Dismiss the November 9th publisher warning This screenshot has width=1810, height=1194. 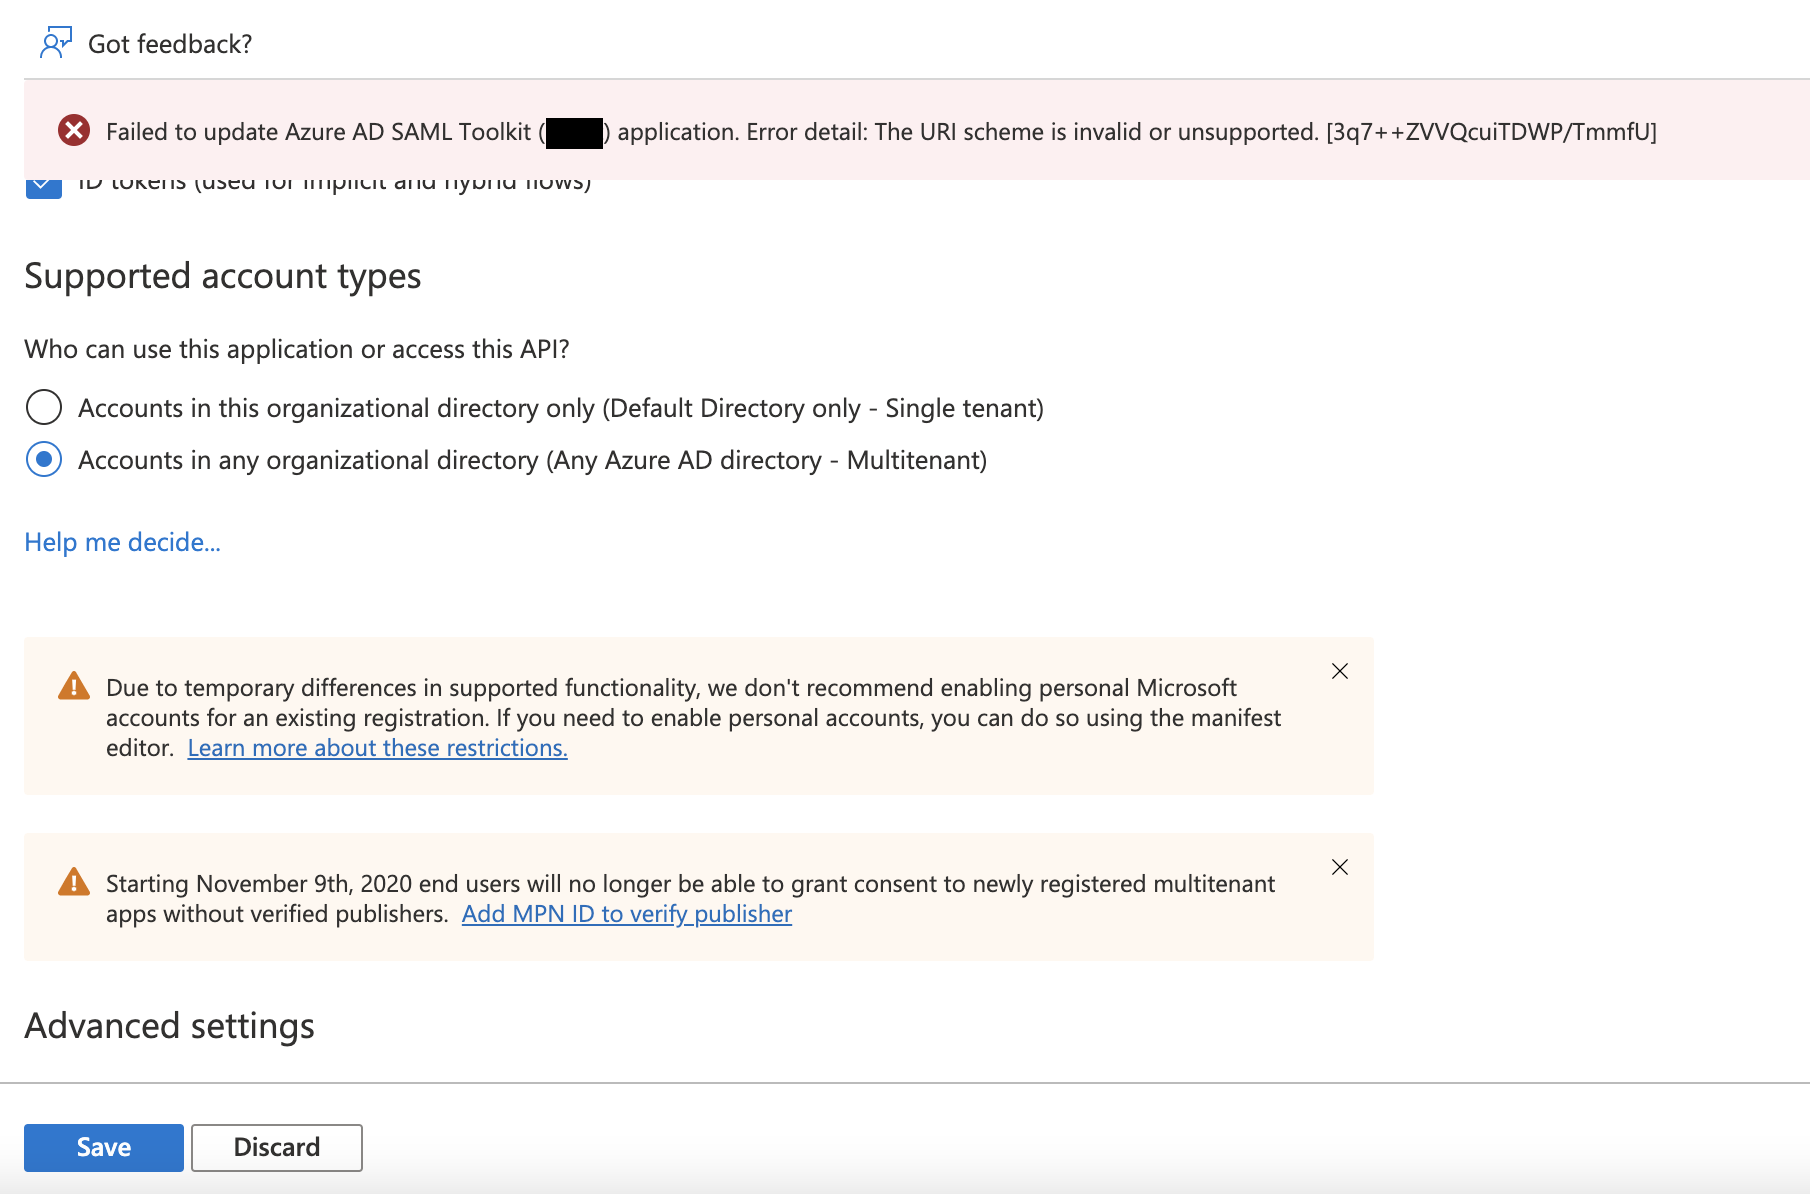point(1340,867)
